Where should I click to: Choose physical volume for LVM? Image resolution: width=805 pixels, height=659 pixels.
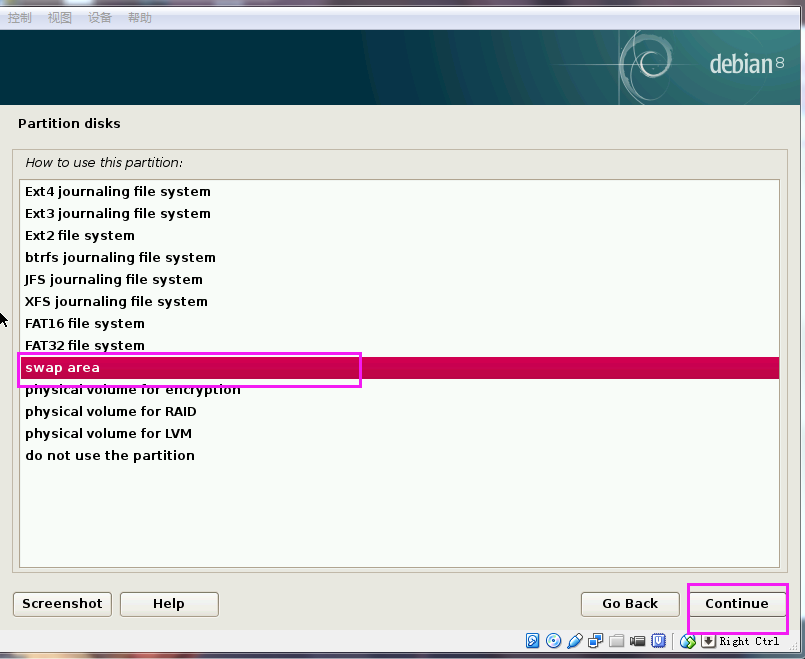108,434
